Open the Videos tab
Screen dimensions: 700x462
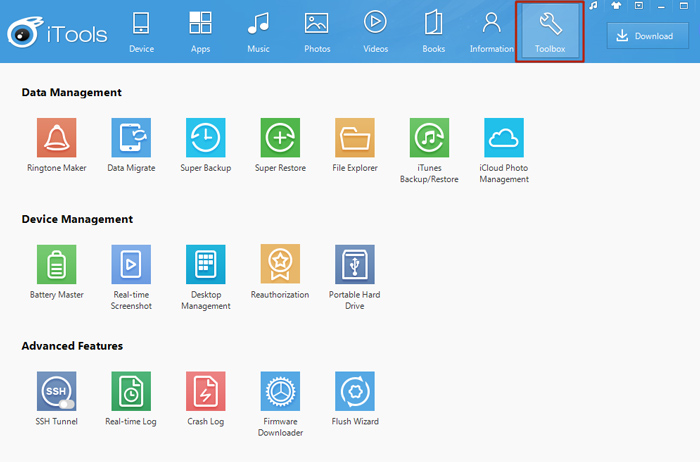click(x=375, y=32)
